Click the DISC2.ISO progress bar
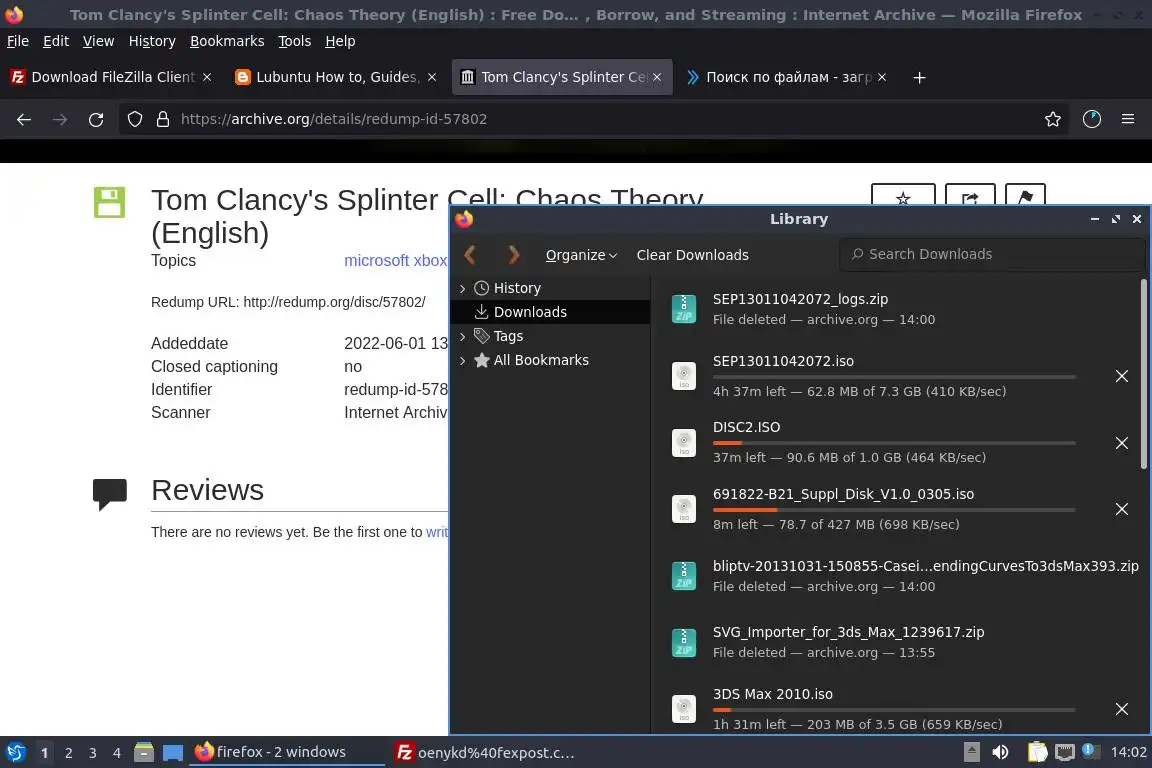 point(894,443)
